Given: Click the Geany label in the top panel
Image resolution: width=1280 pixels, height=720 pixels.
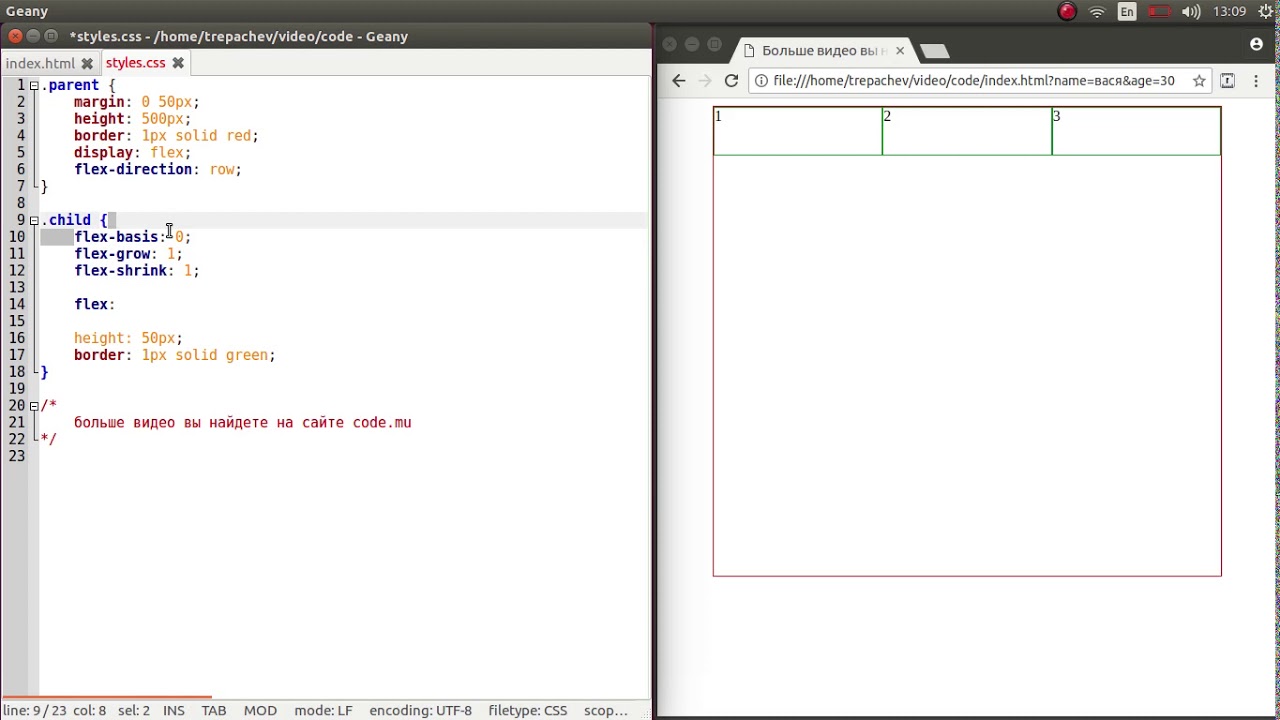Looking at the screenshot, I should pyautogui.click(x=27, y=12).
